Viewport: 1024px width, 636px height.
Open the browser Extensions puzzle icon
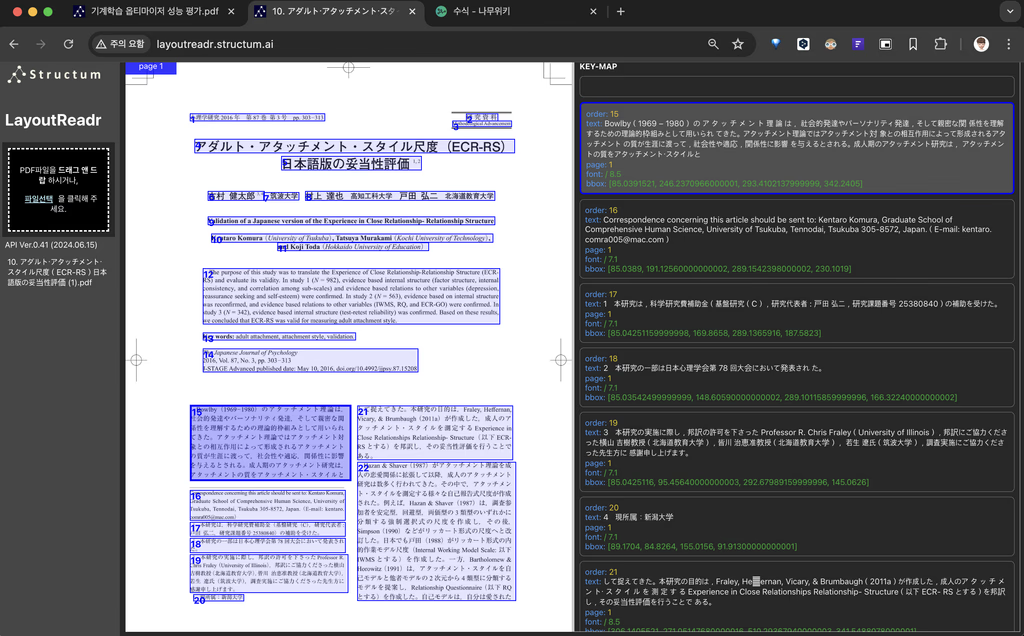tap(940, 44)
